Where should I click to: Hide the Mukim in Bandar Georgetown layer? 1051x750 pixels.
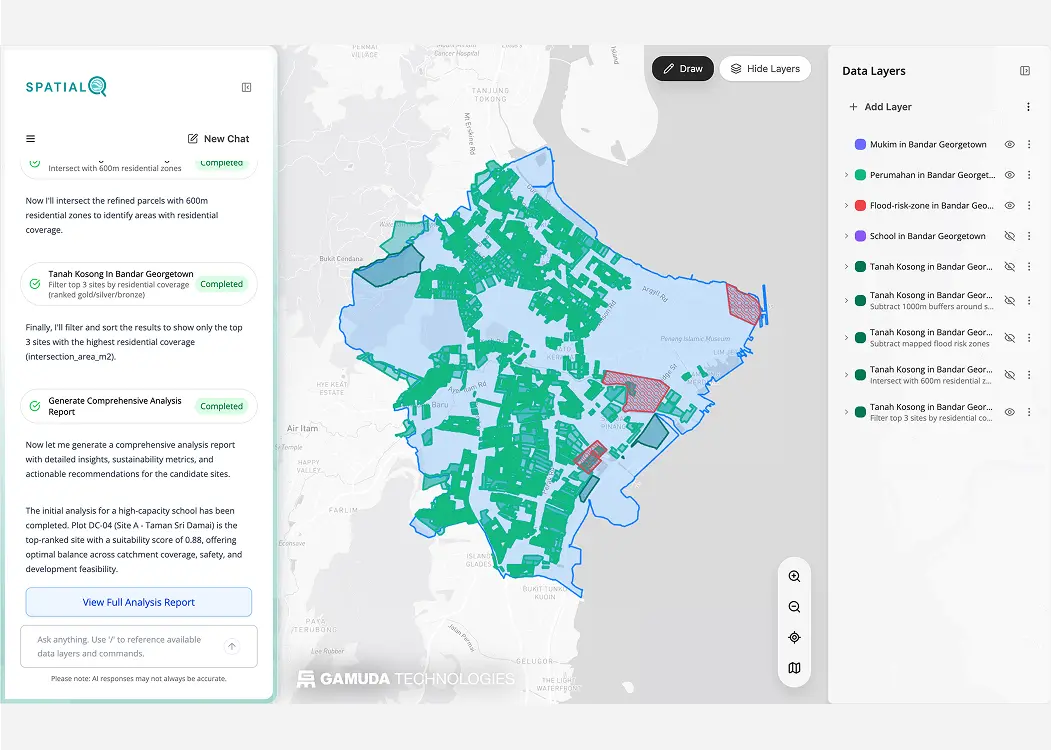(x=1010, y=145)
